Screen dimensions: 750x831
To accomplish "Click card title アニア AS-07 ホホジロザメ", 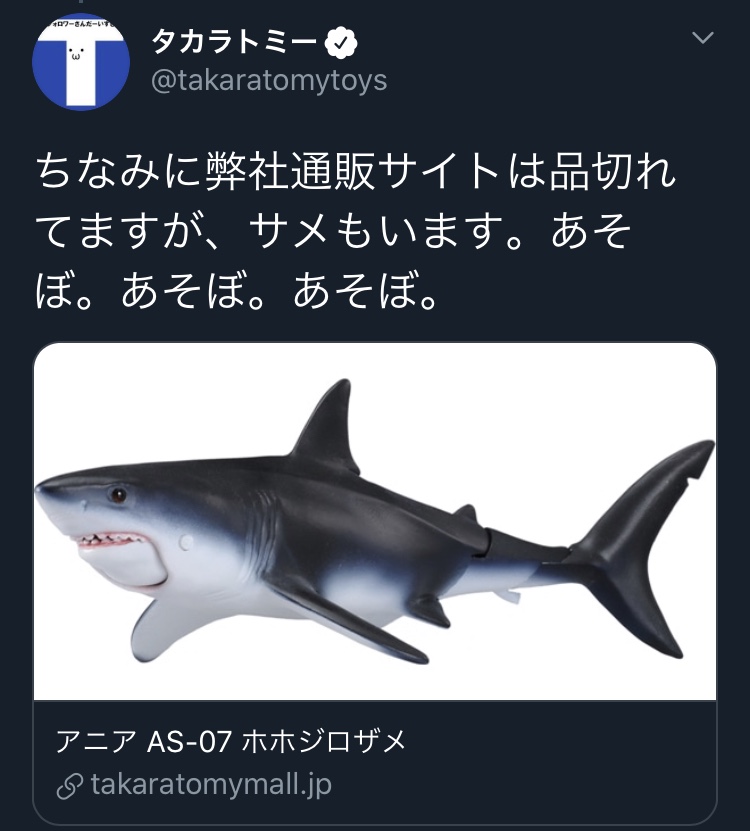I will [x=231, y=742].
